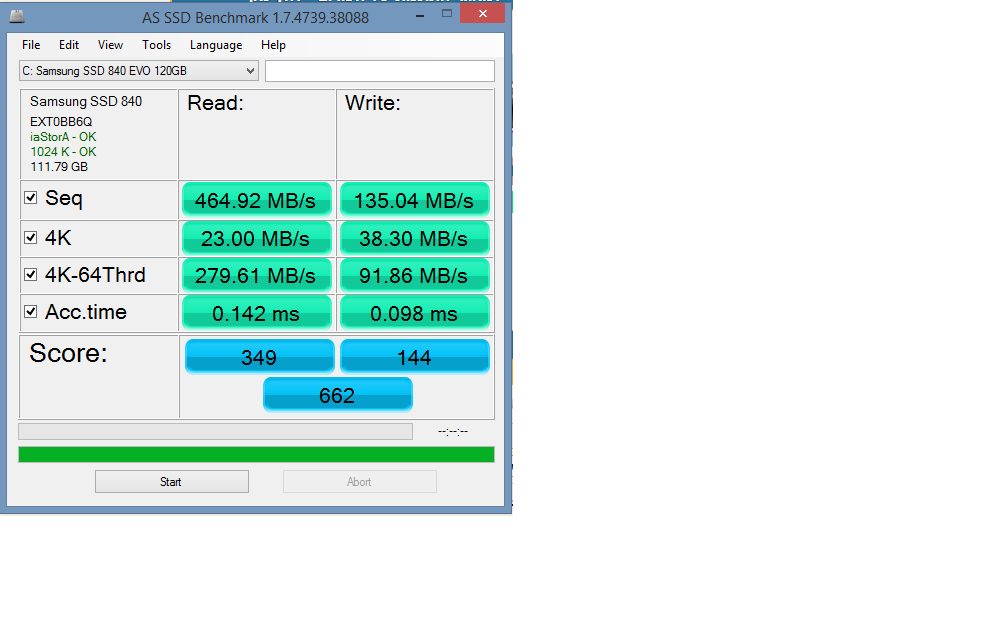Uncheck the Seq test checkbox
Image resolution: width=1008 pixels, height=630 pixels.
pyautogui.click(x=31, y=198)
